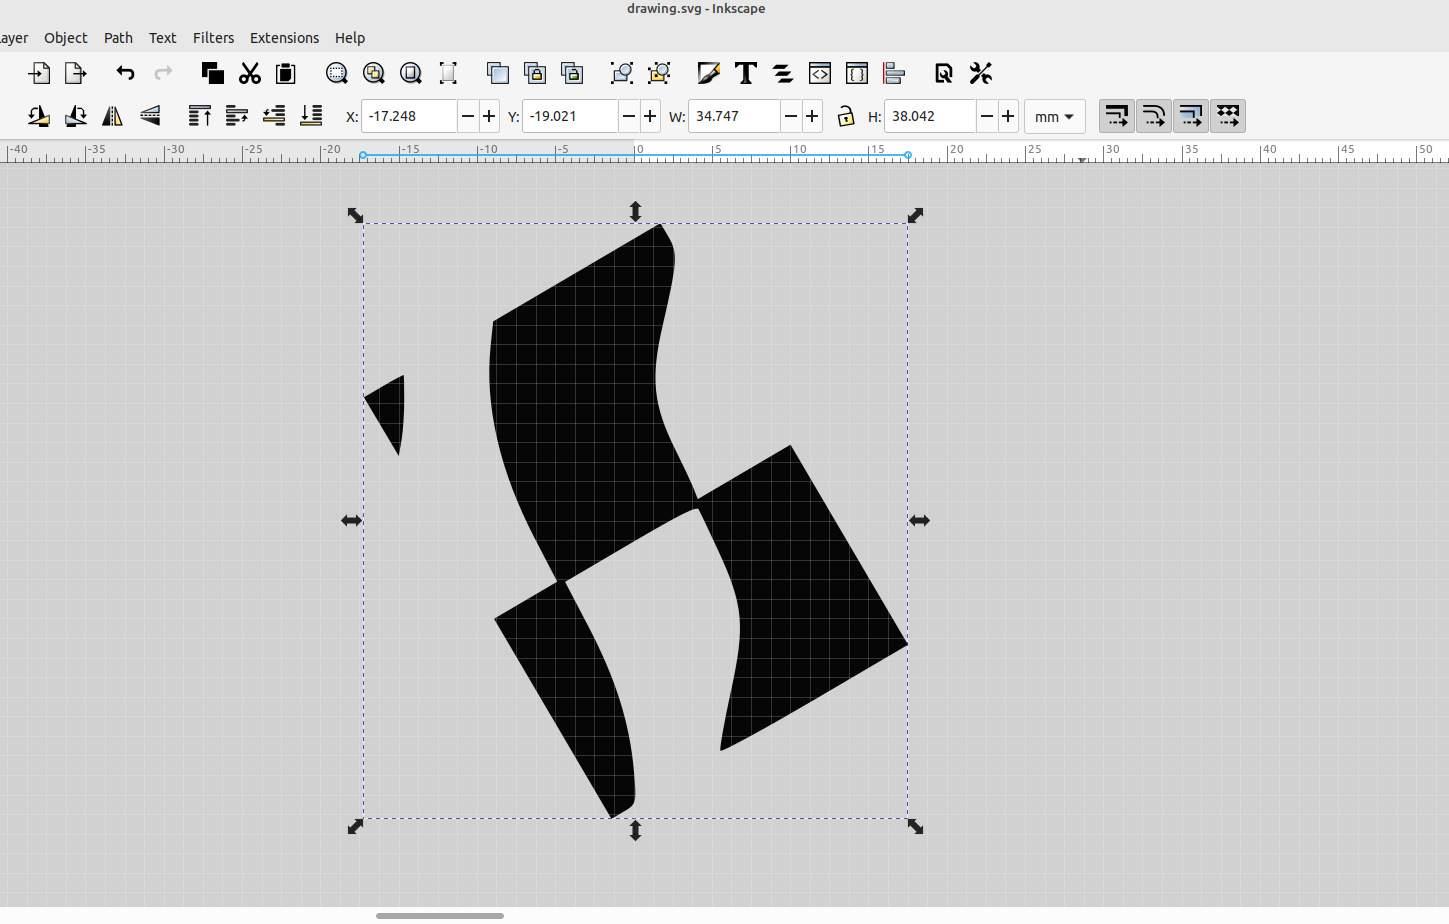1449x924 pixels.
Task: Open Preferences wrench icon
Action: [981, 73]
